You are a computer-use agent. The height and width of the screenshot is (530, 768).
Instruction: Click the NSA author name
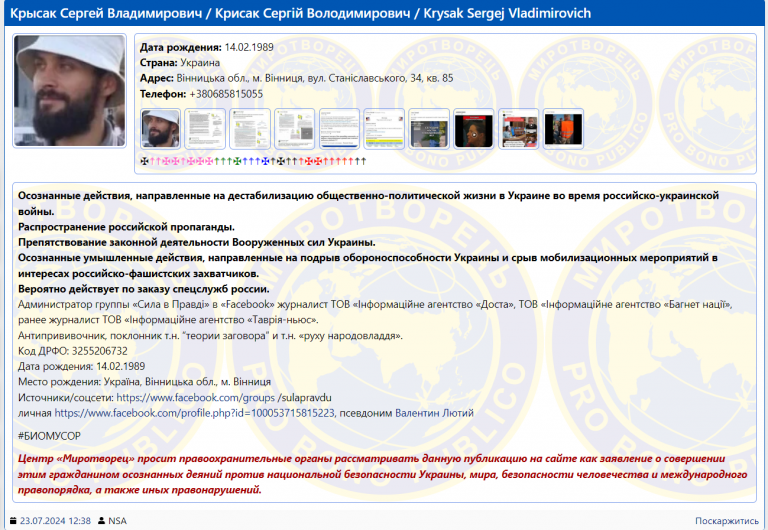[118, 521]
